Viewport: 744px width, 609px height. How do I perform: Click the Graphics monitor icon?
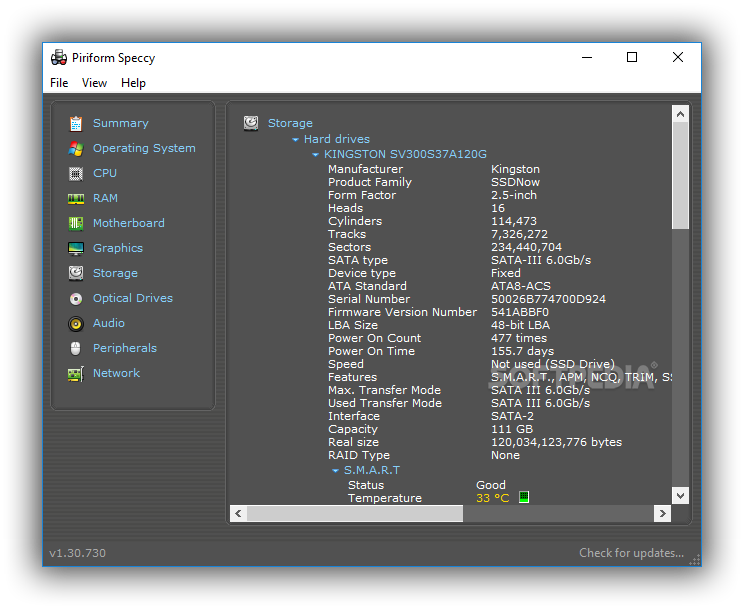[76, 248]
